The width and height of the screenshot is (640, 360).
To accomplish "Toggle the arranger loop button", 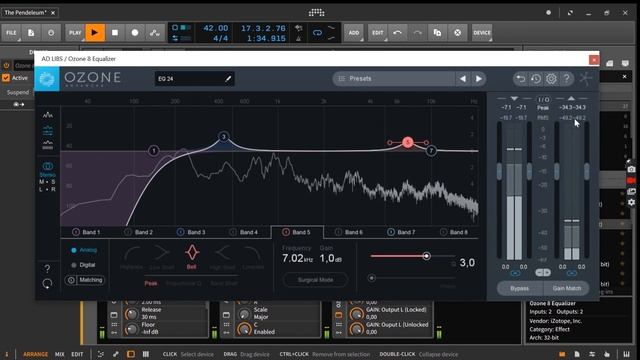I will pos(317,33).
